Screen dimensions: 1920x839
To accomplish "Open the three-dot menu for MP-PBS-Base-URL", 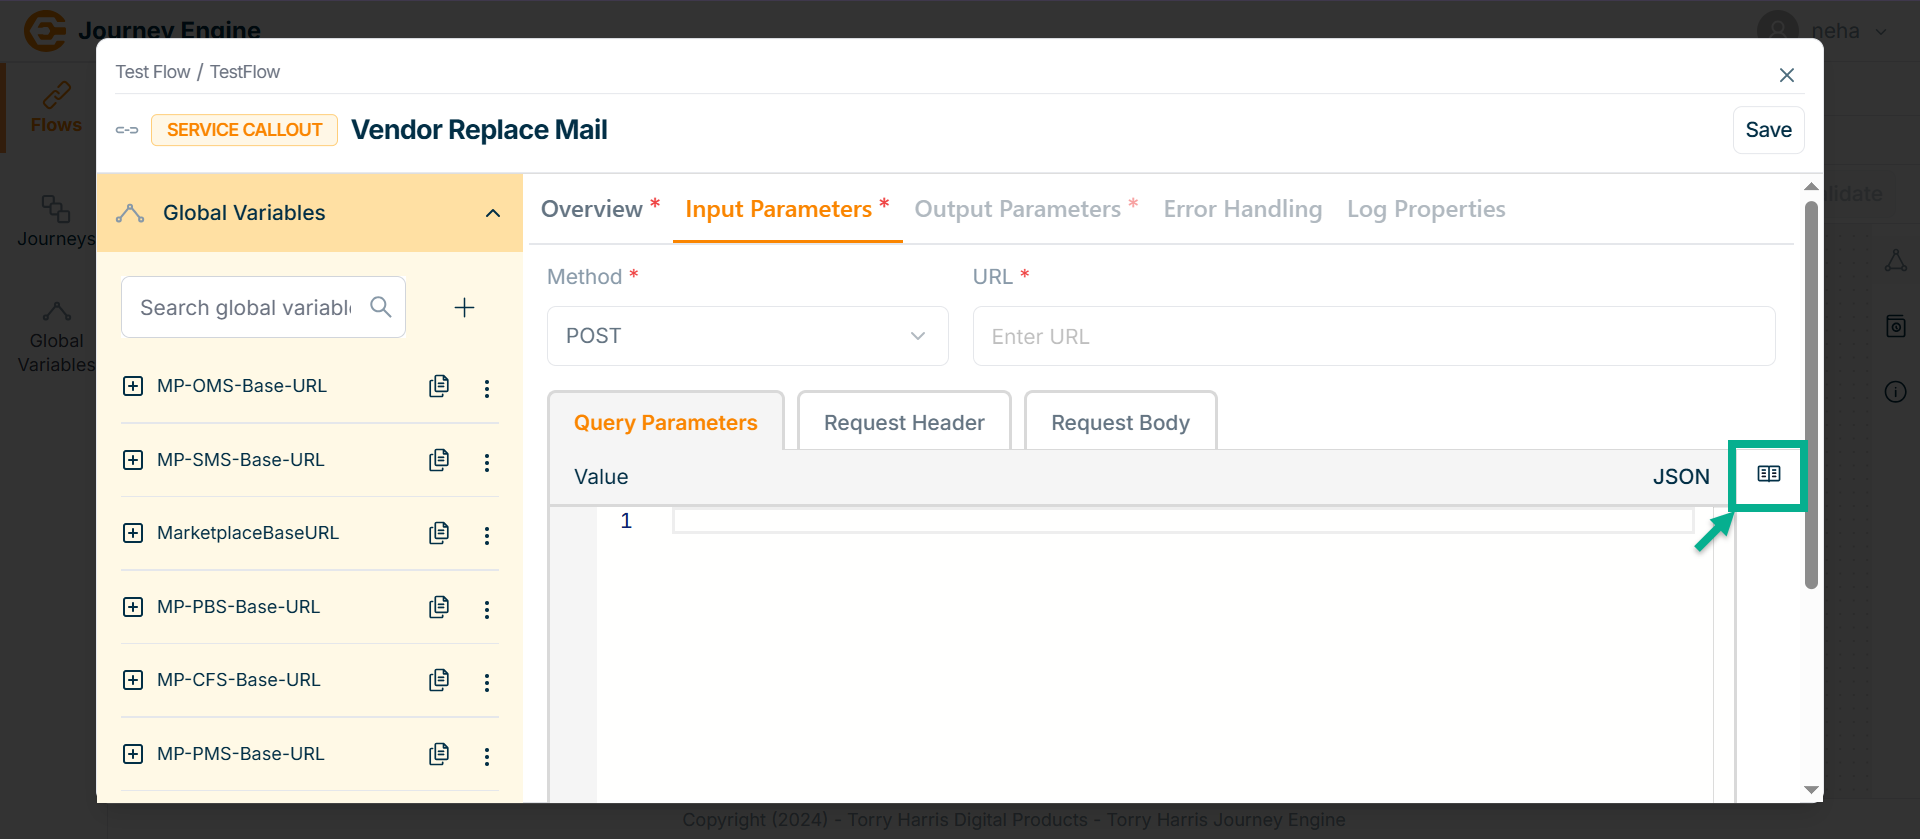I will pyautogui.click(x=487, y=609).
